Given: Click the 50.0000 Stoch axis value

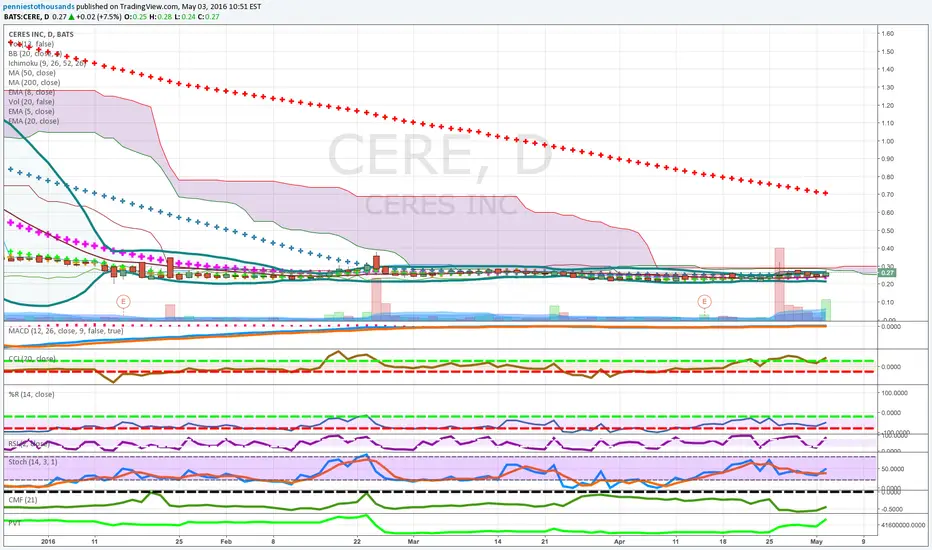Looking at the screenshot, I should pyautogui.click(x=893, y=469).
